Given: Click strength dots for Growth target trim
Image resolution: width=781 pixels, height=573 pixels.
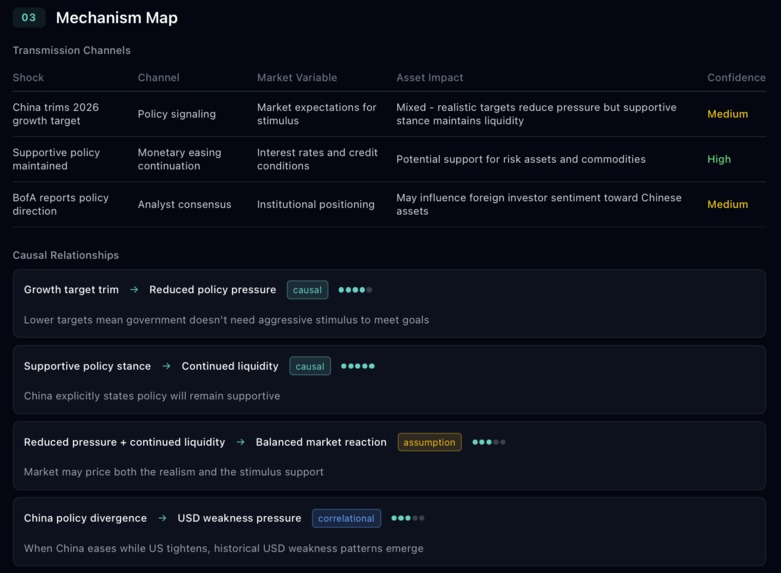Looking at the screenshot, I should click(355, 289).
